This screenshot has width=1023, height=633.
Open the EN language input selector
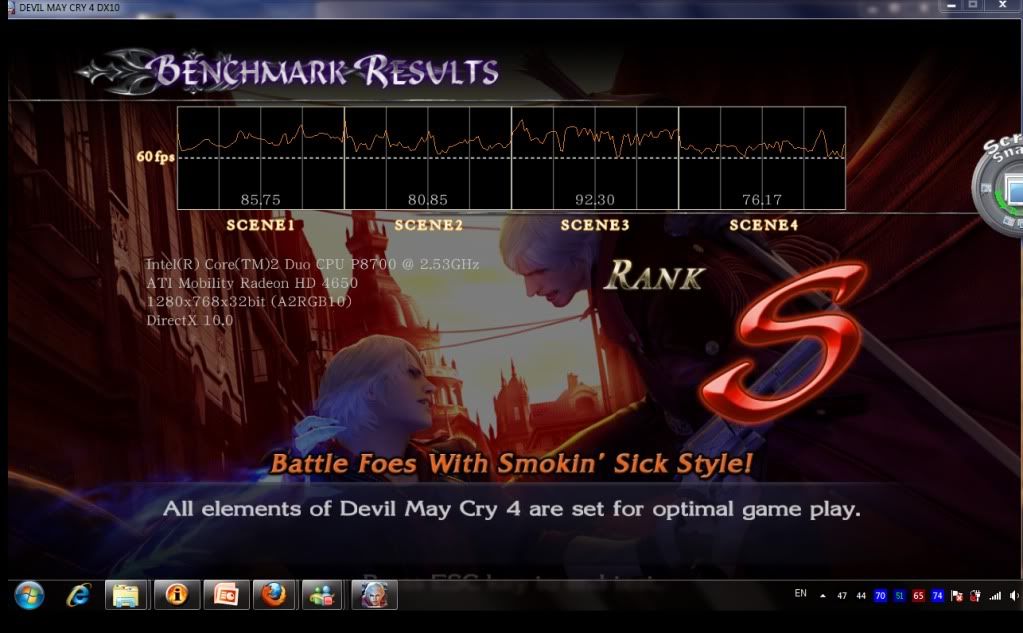[x=800, y=593]
